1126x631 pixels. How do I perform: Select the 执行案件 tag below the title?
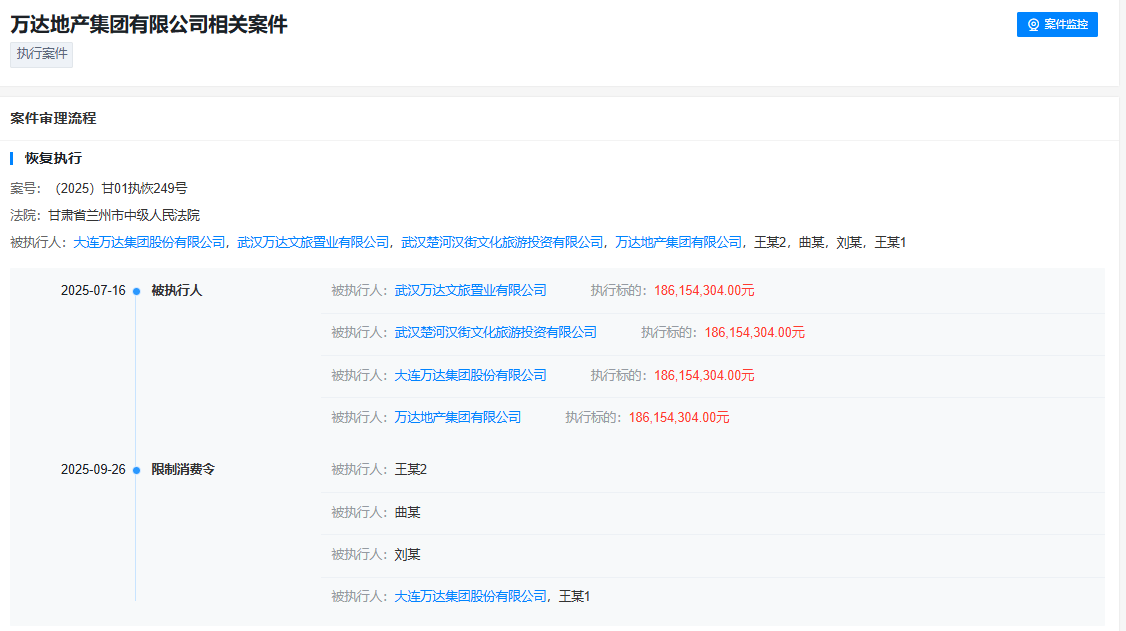point(42,54)
